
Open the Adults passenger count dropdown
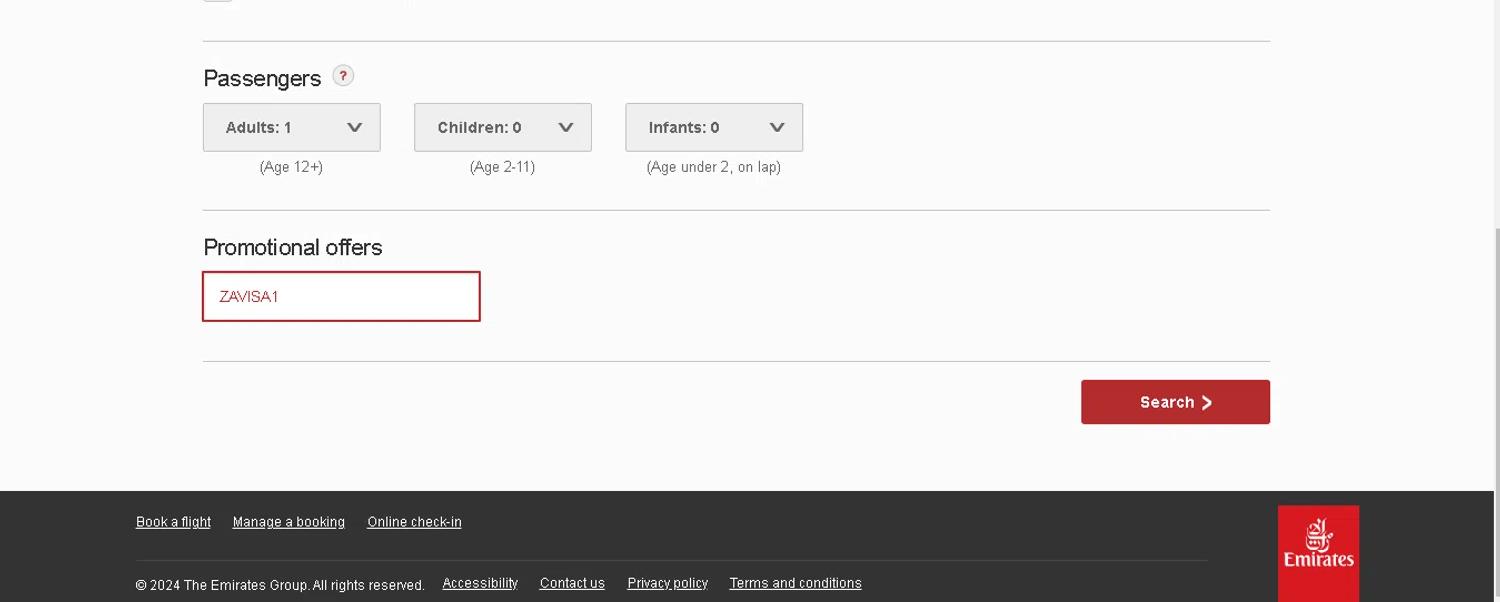tap(291, 128)
